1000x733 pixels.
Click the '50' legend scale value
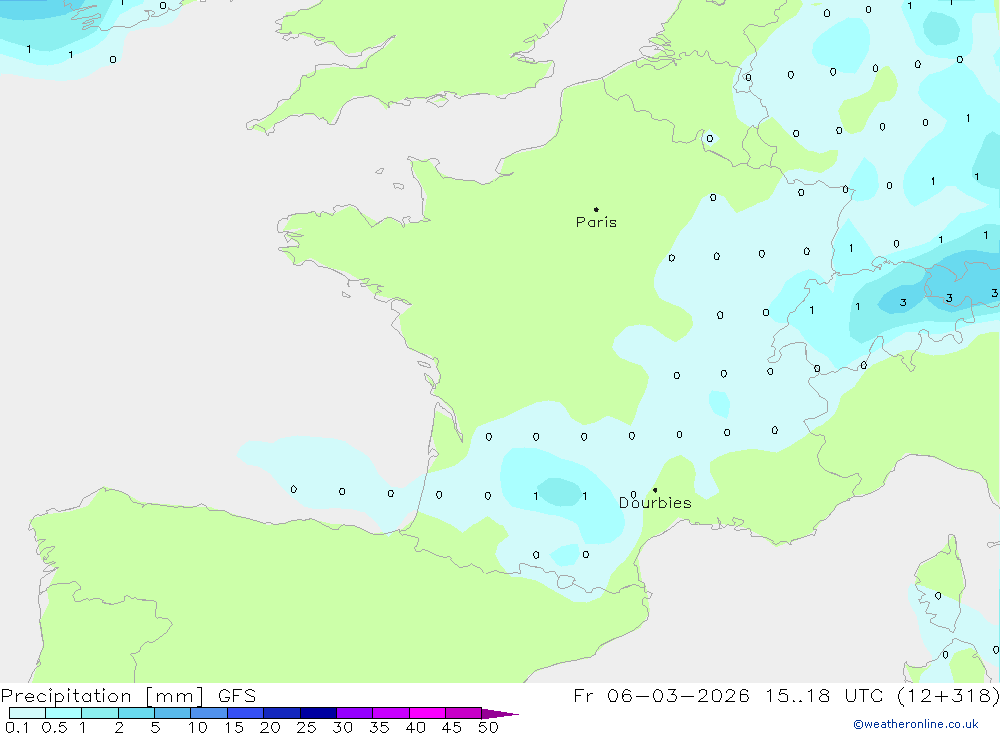pos(489,727)
